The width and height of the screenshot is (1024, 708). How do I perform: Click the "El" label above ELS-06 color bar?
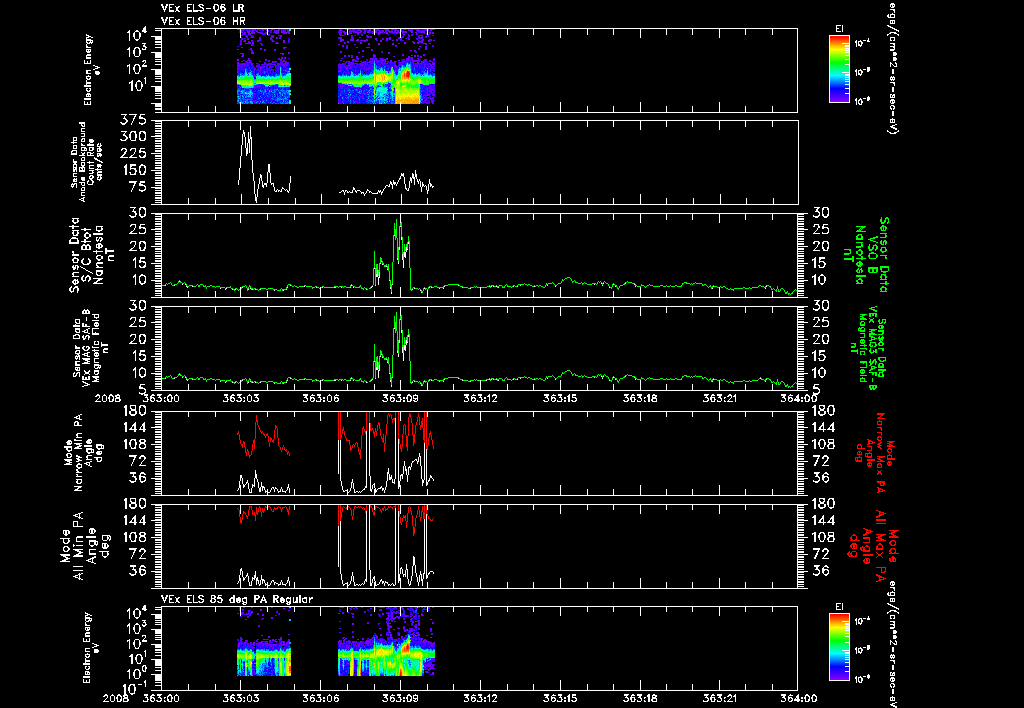coord(839,28)
